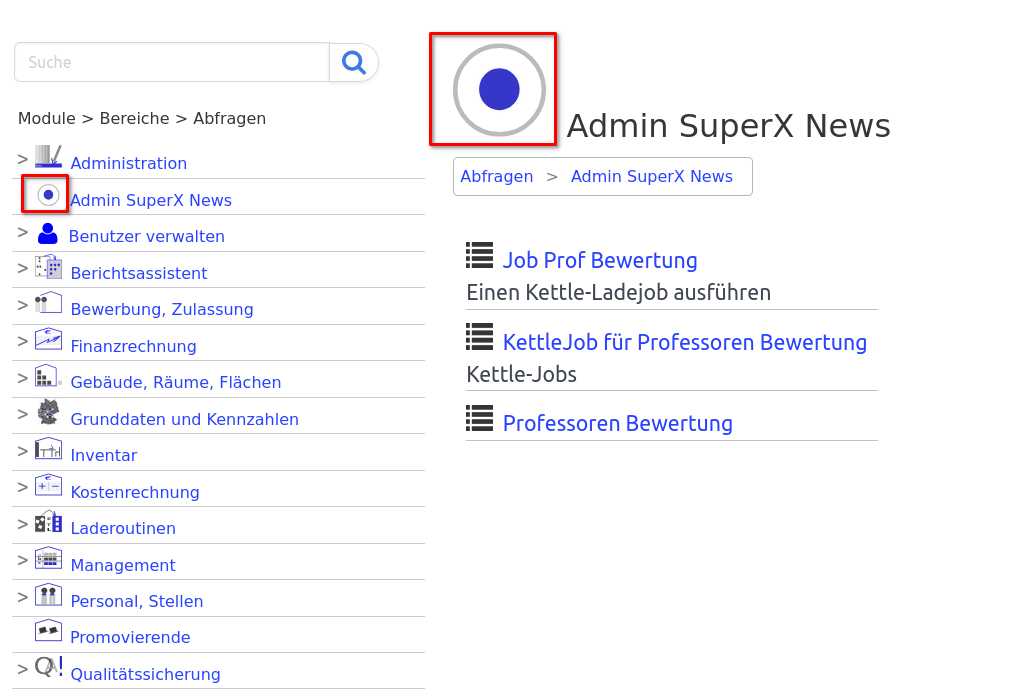The width and height of the screenshot is (1018, 691).
Task: Click list icon next to KettleJob für Professoren Bewertung
Action: coord(479,337)
